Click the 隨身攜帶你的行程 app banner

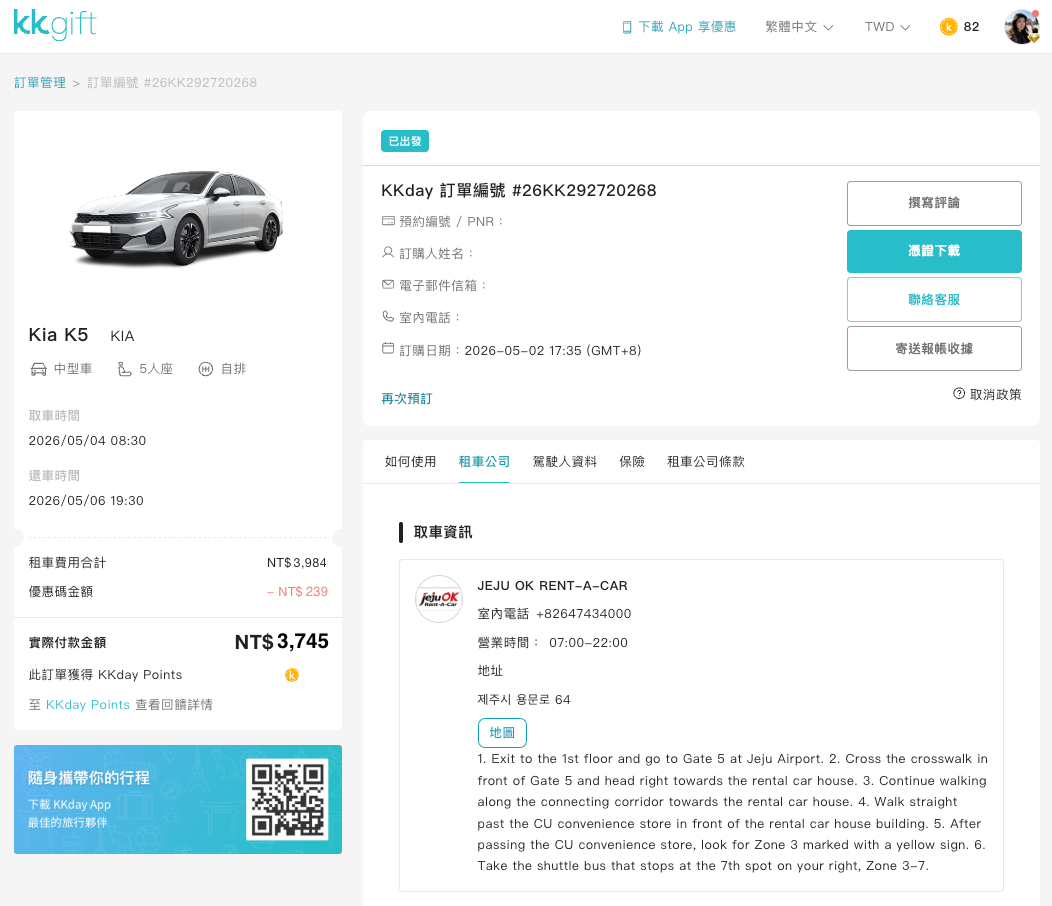pyautogui.click(x=178, y=799)
